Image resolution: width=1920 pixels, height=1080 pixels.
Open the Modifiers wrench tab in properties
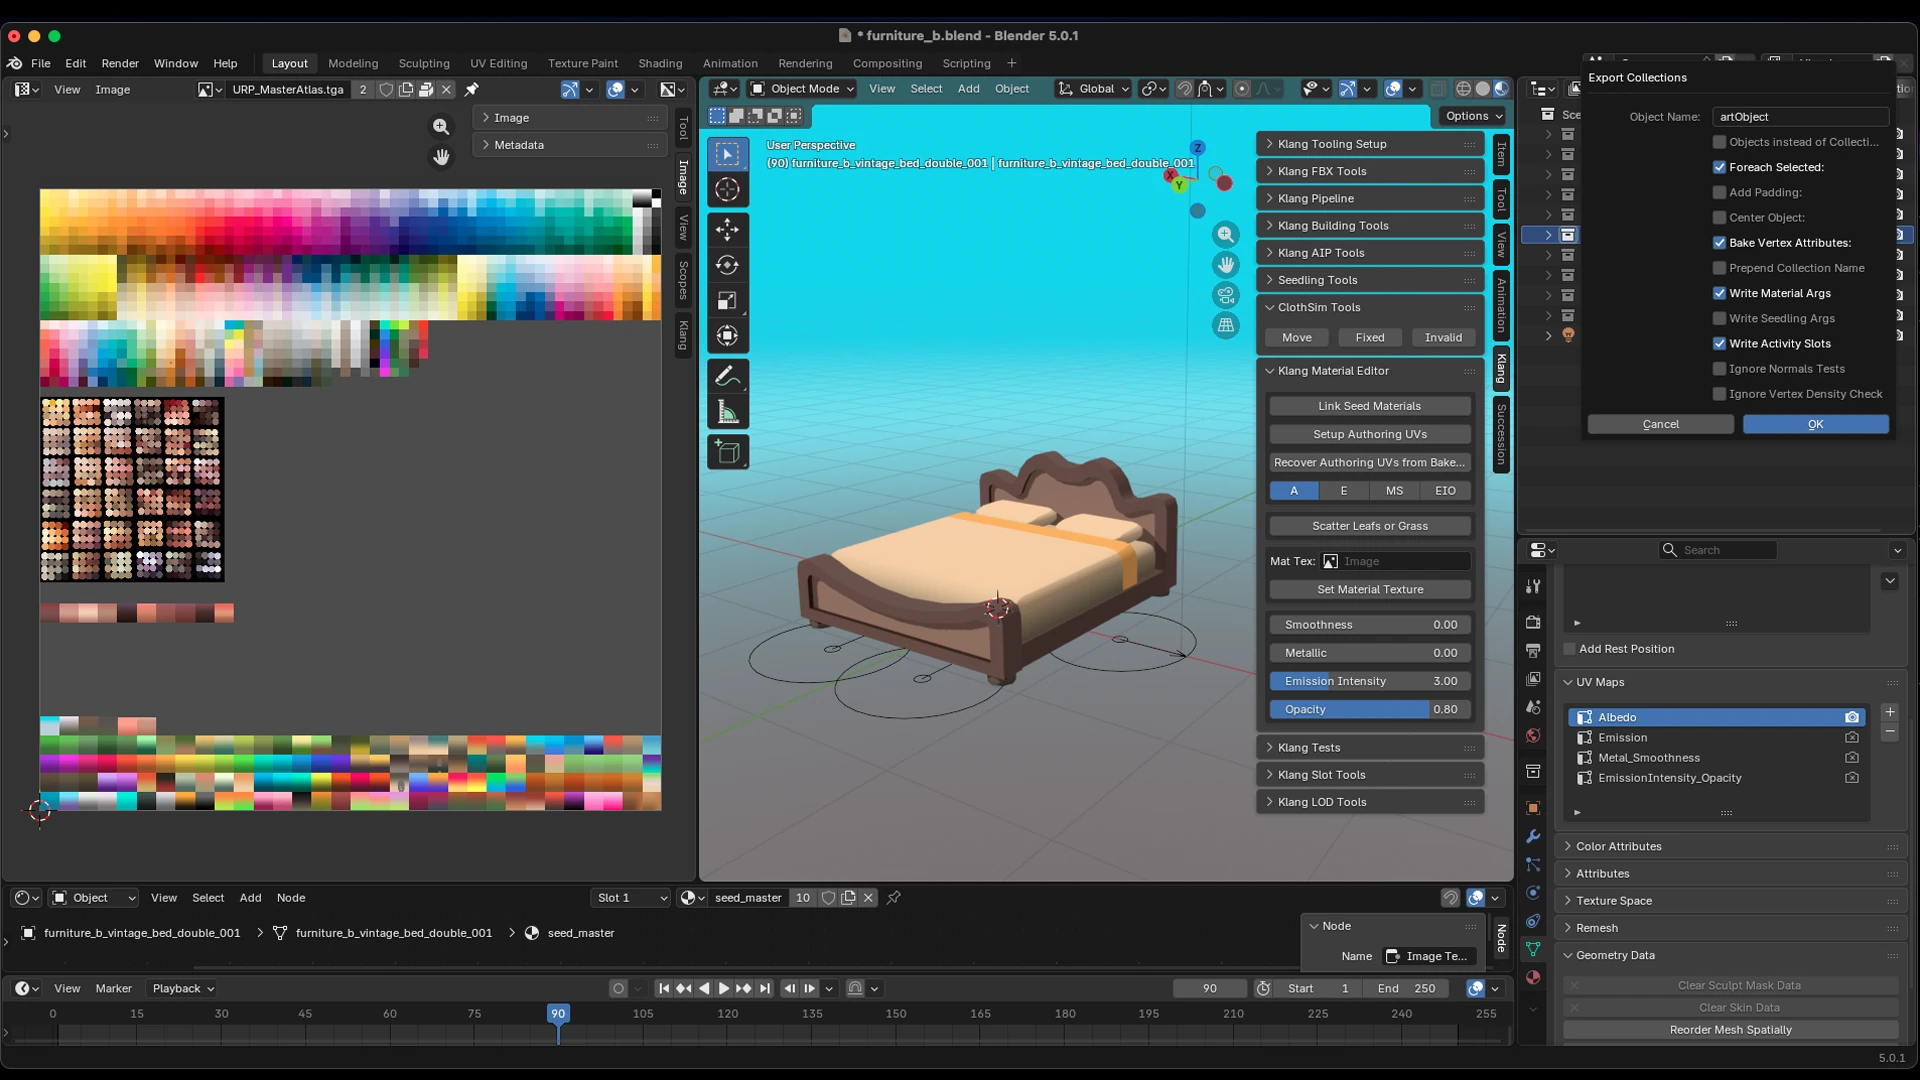pyautogui.click(x=1532, y=836)
